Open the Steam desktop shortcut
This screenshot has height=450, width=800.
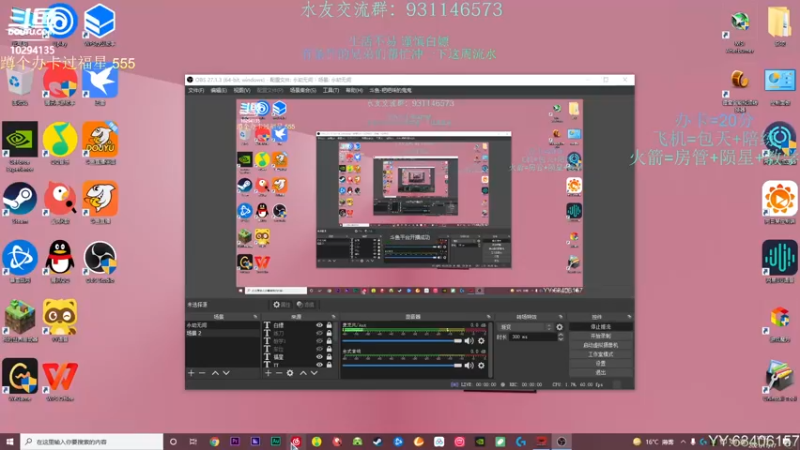(x=20, y=203)
